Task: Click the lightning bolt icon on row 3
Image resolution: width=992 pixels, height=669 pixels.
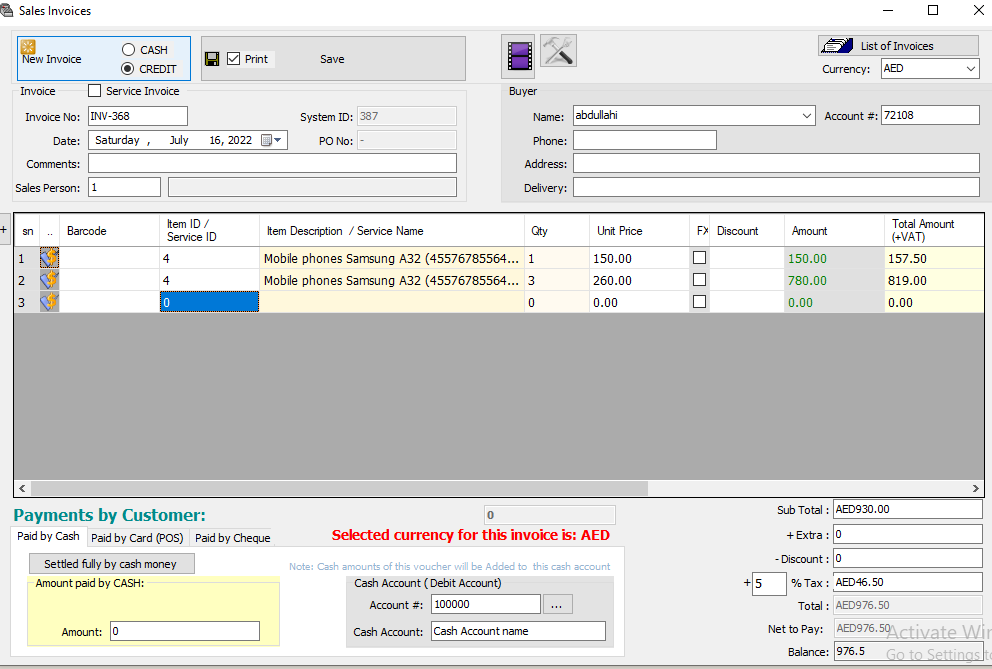Action: pyautogui.click(x=49, y=301)
